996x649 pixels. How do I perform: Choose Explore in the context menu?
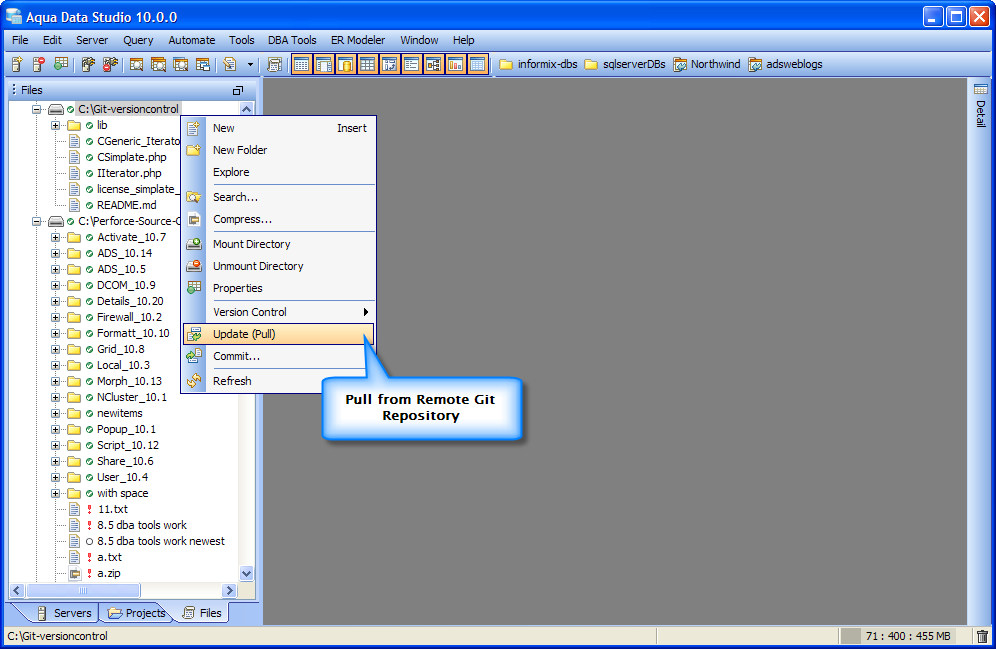(279, 172)
